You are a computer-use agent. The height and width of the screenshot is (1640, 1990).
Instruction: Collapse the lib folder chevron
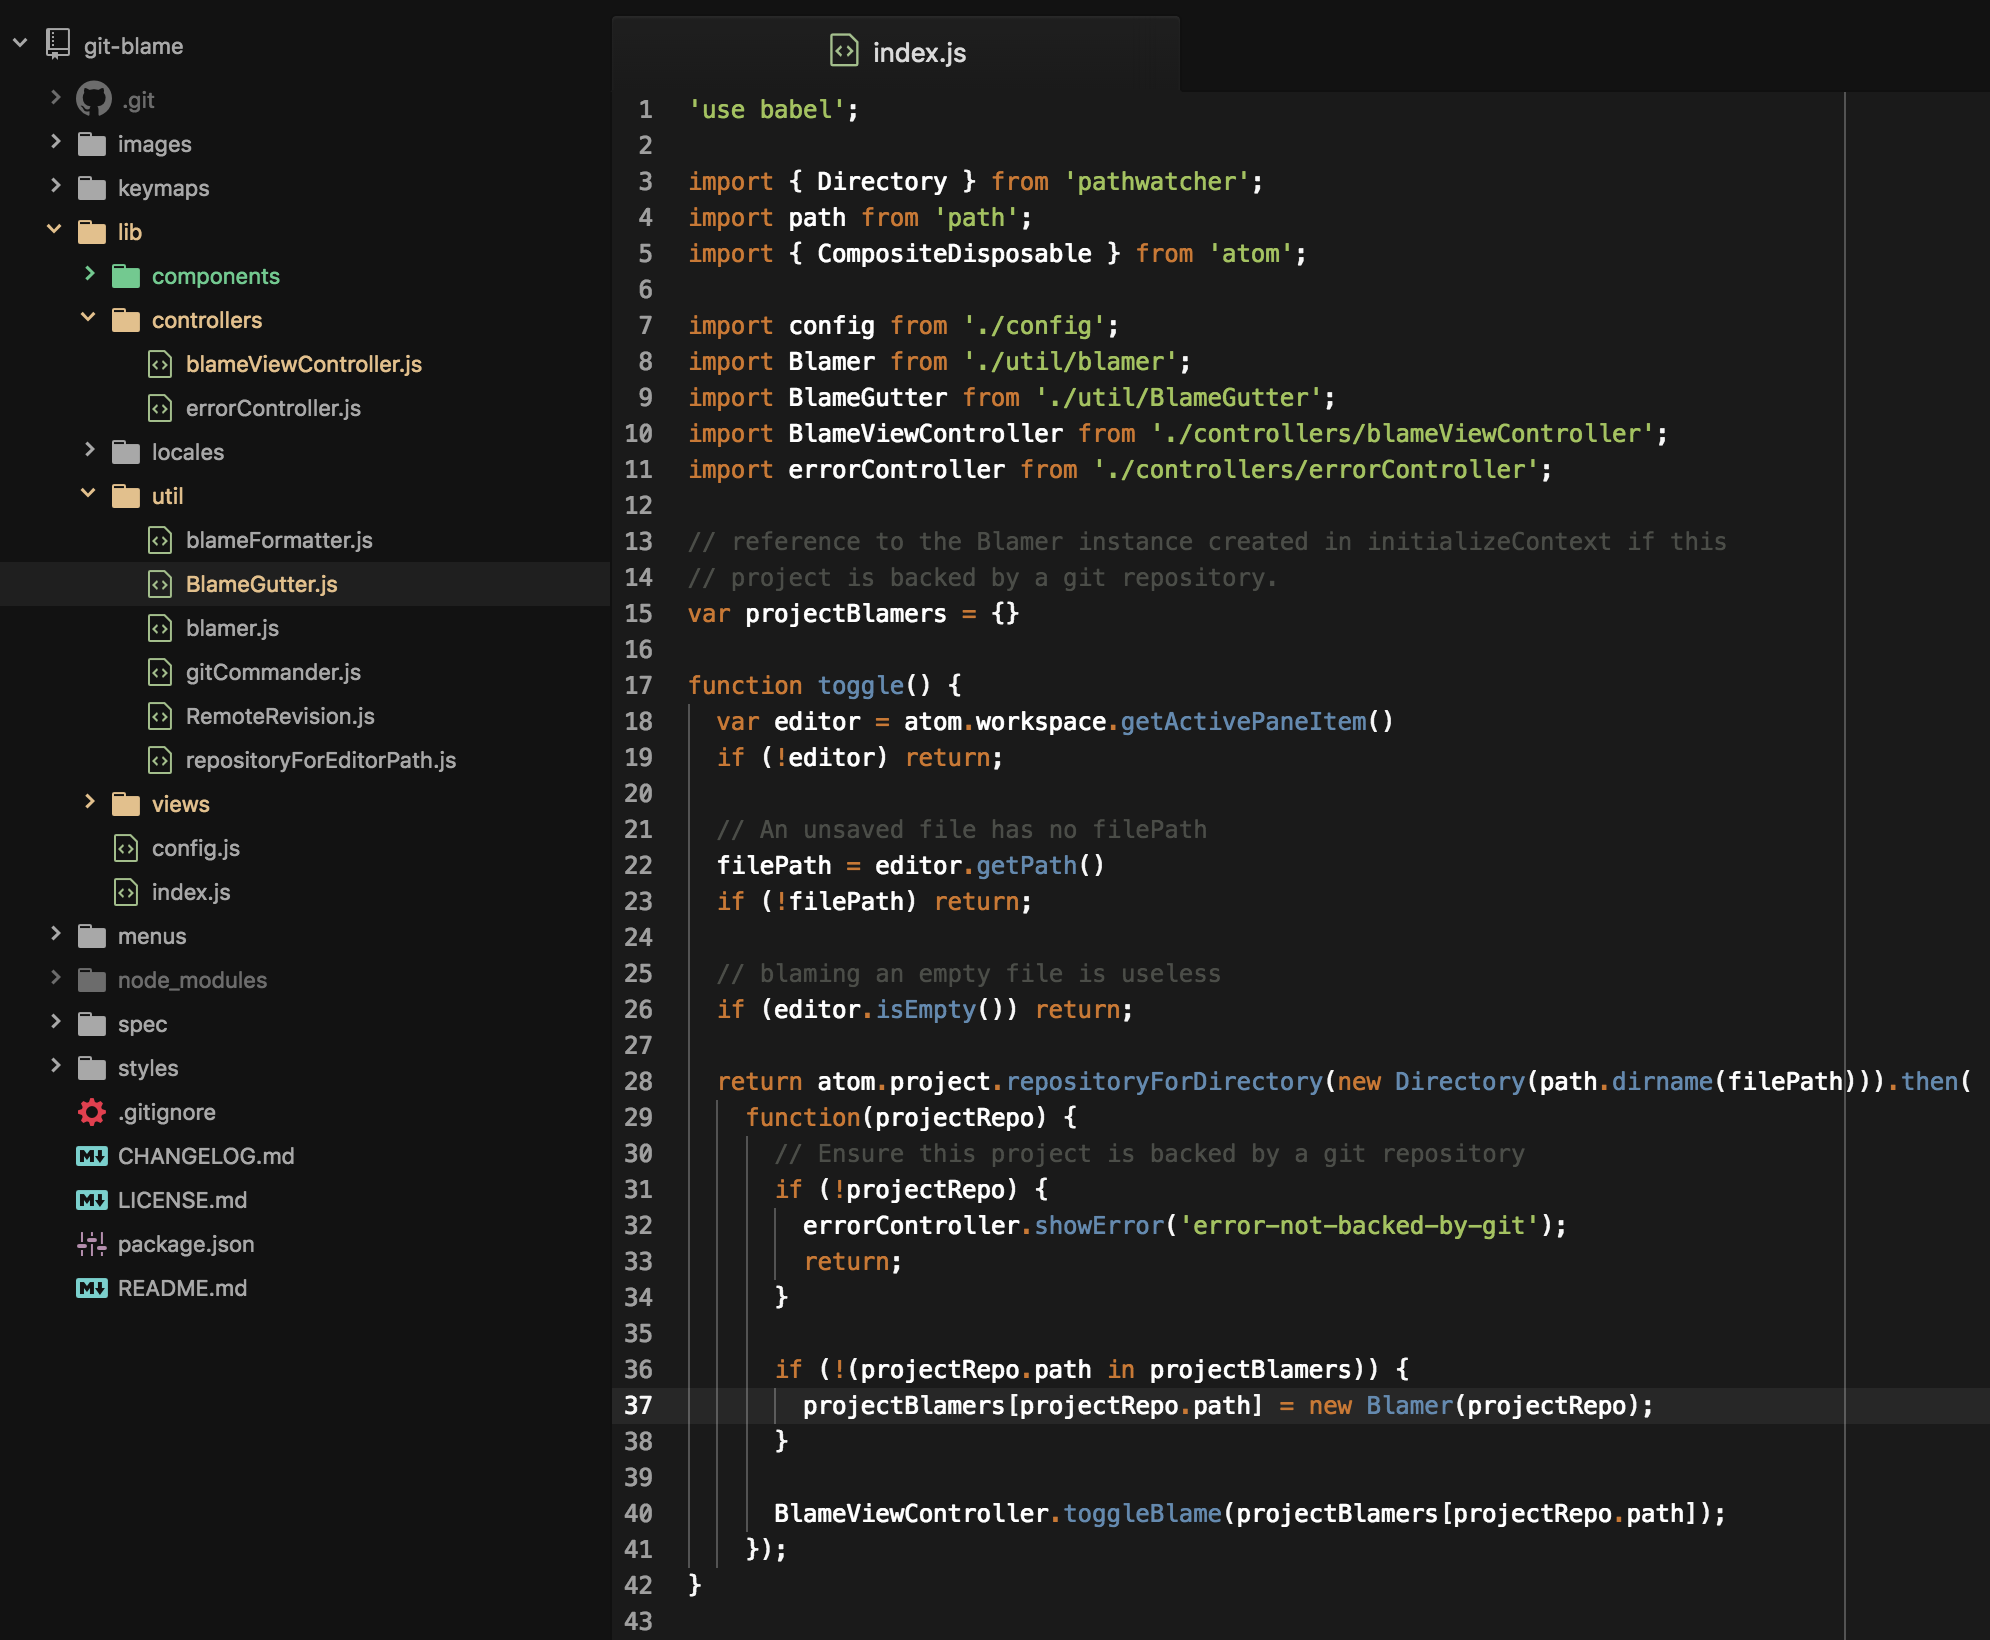pos(54,231)
